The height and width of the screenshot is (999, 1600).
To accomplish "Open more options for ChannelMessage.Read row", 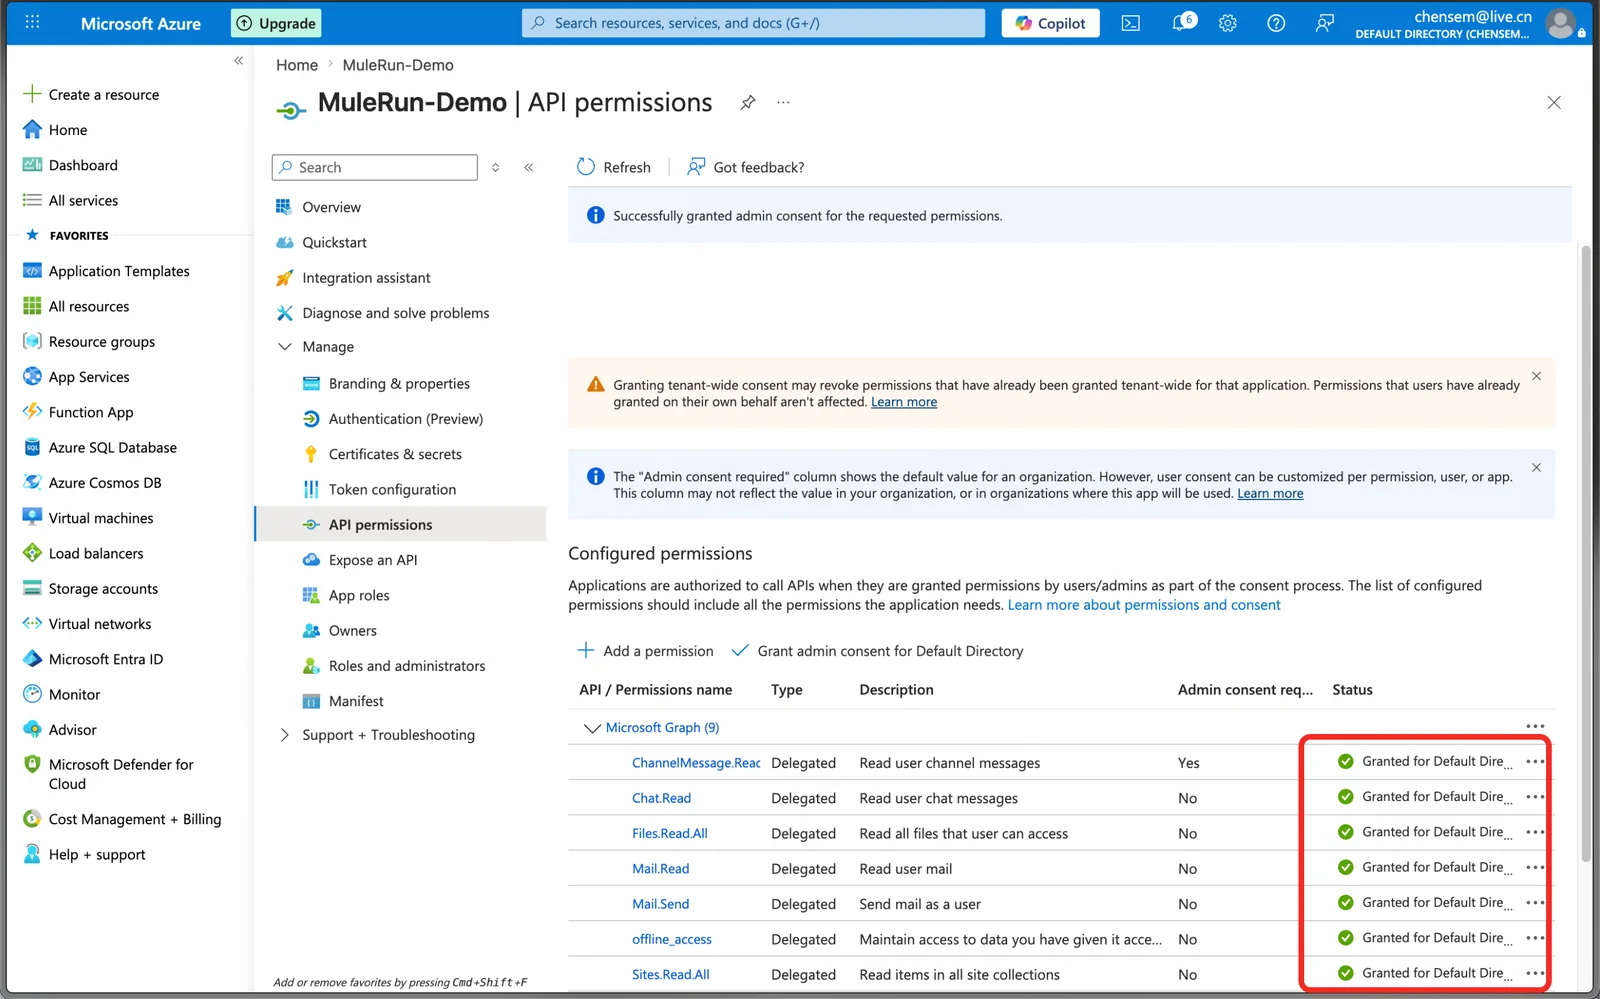I will tap(1535, 762).
